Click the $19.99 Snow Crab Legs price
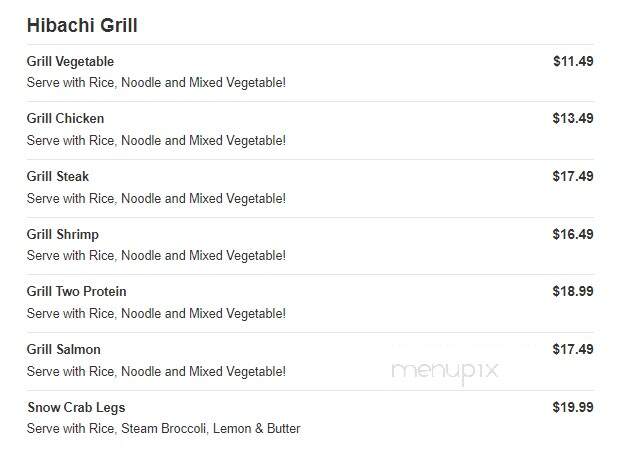The image size is (624, 453). point(573,407)
